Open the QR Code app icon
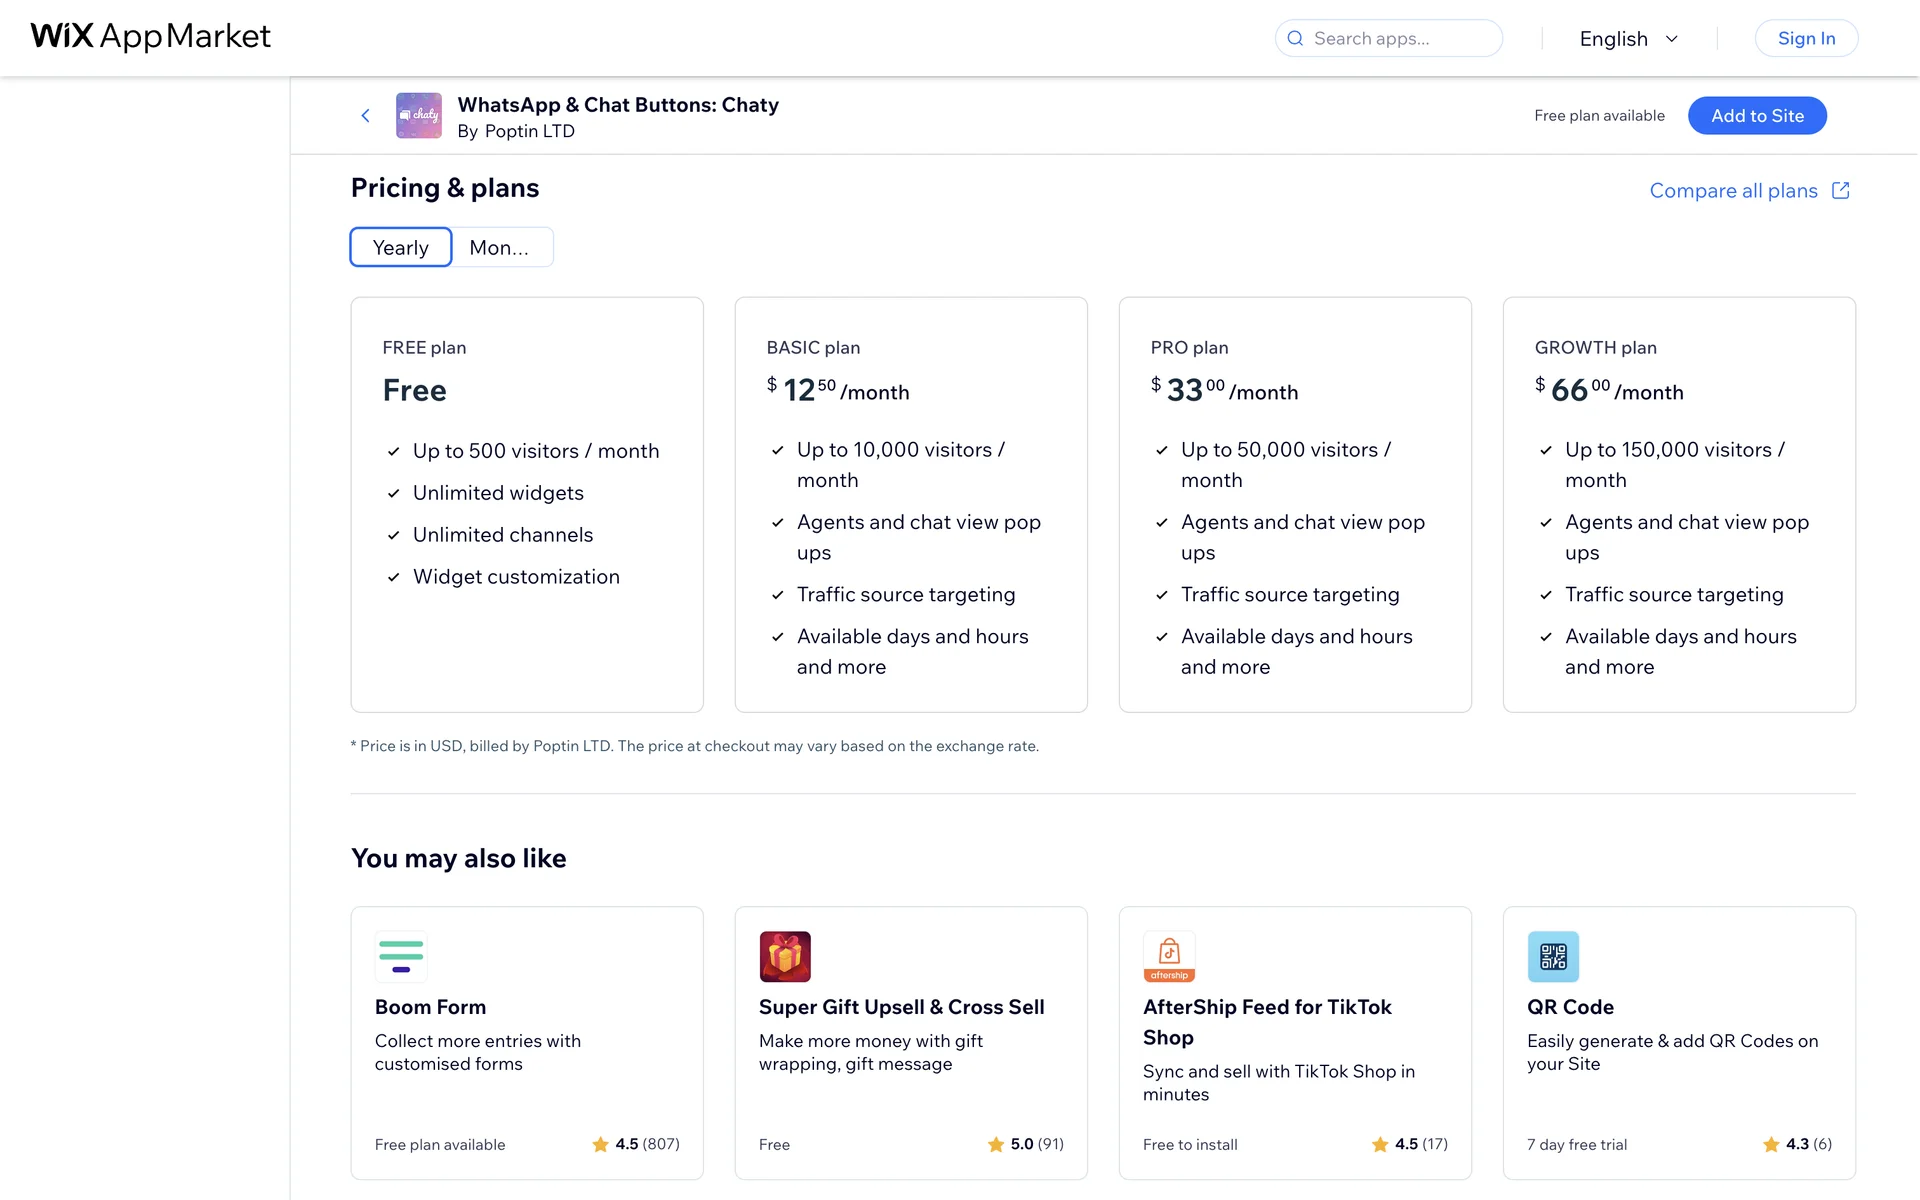This screenshot has height=1200, width=1920. click(x=1553, y=957)
